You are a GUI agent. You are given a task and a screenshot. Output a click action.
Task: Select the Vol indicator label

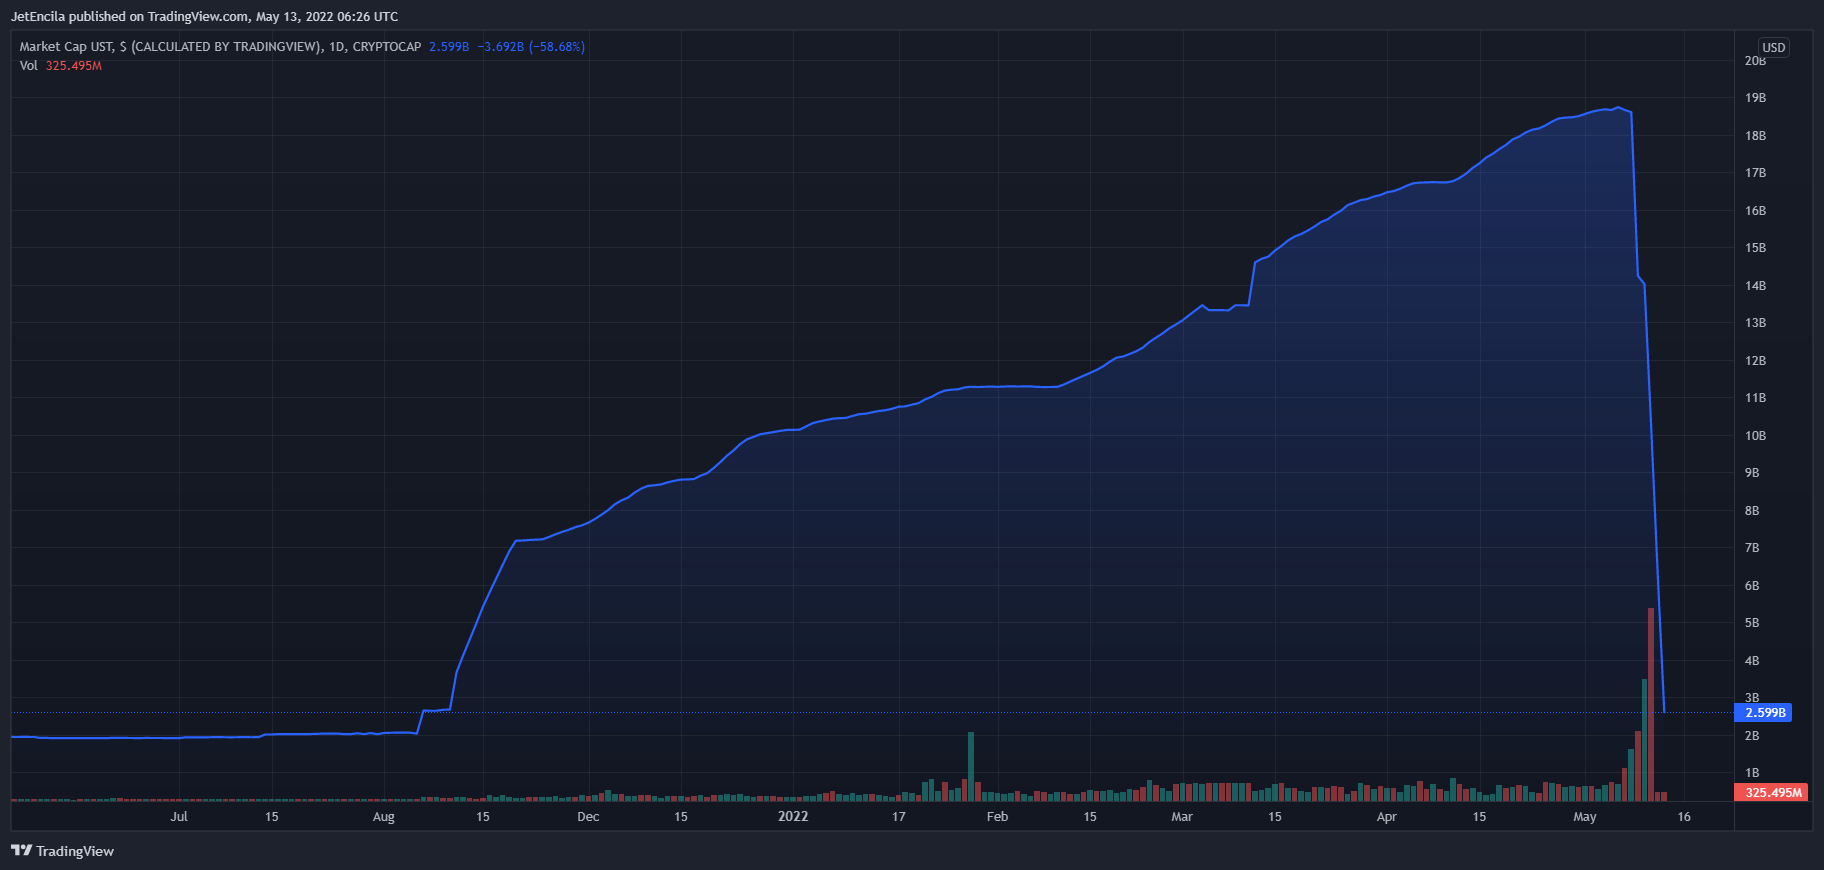coord(28,66)
